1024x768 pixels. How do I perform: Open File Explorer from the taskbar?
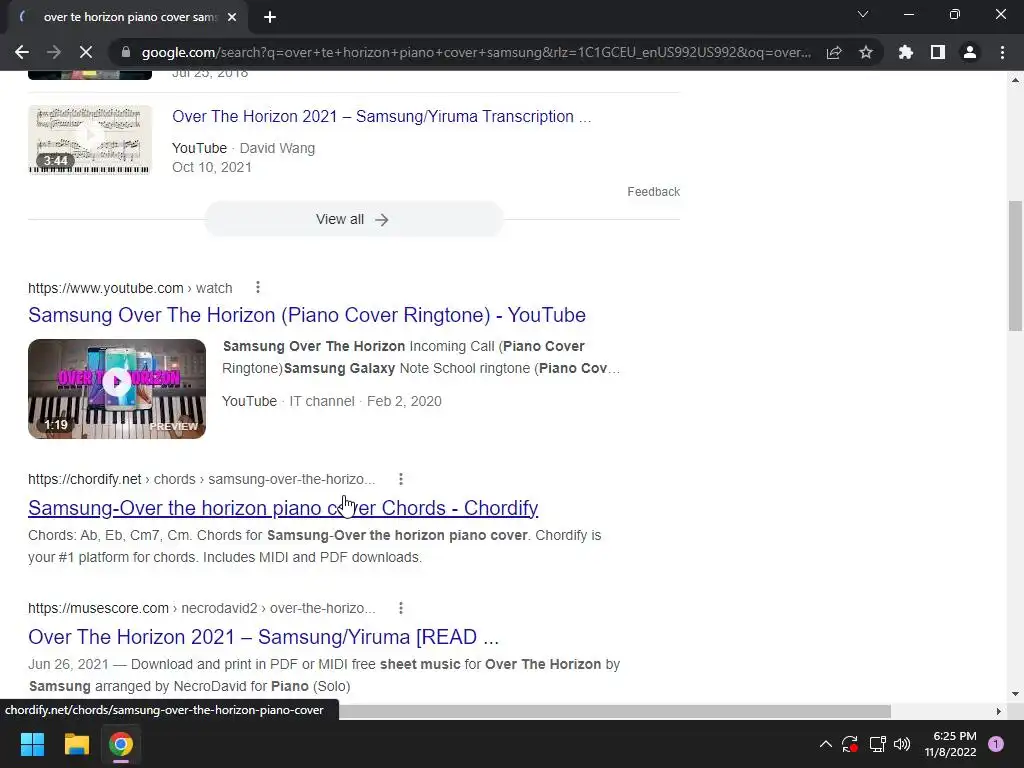[76, 744]
